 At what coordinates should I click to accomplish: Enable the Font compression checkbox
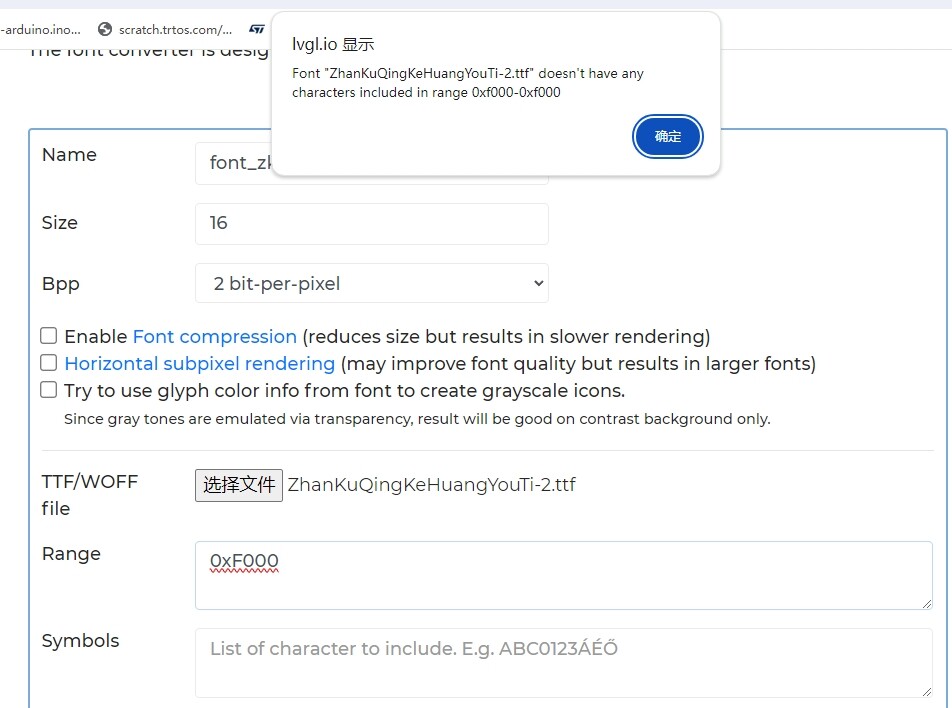47,335
